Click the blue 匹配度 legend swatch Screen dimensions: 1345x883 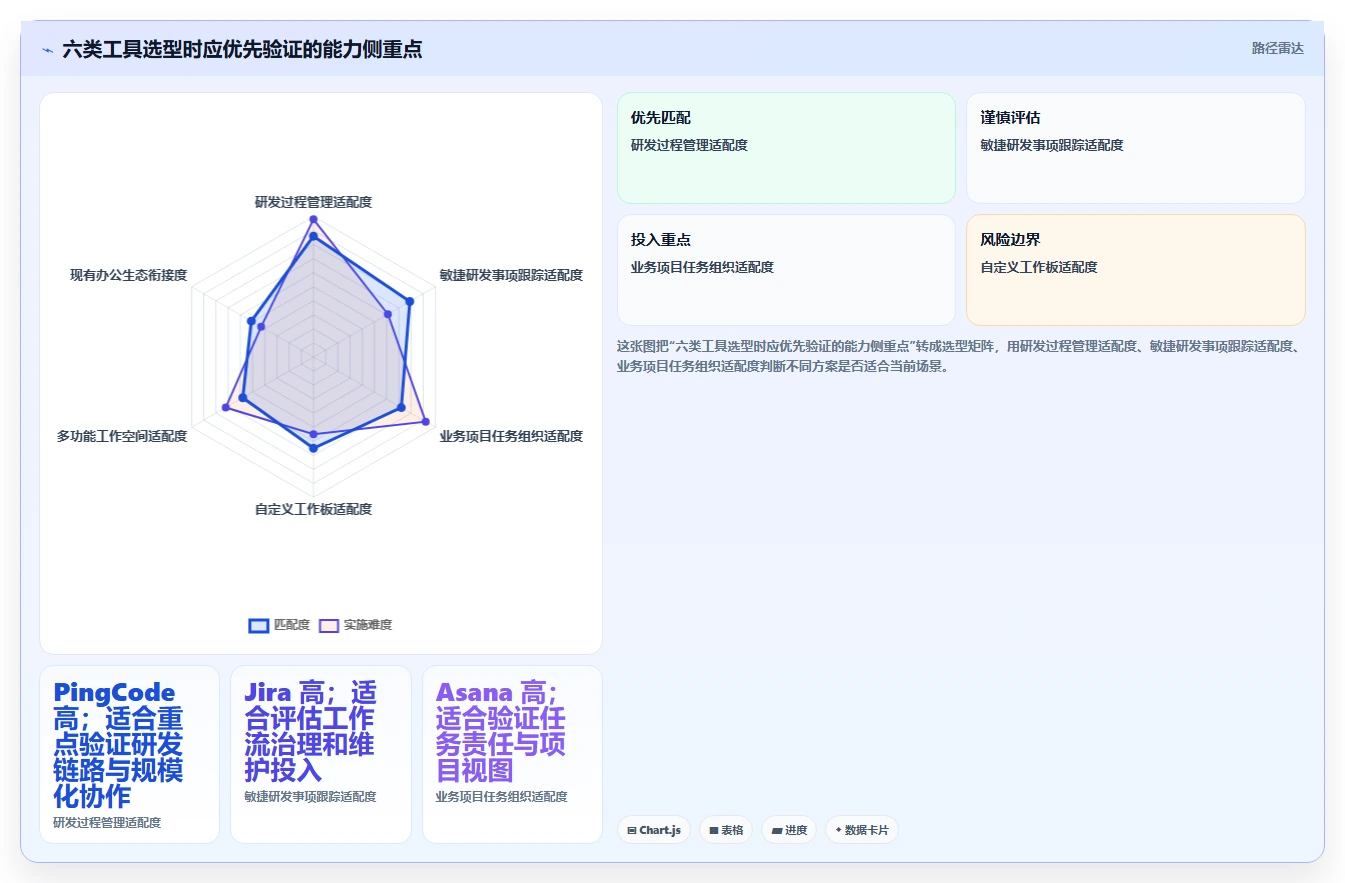point(258,625)
